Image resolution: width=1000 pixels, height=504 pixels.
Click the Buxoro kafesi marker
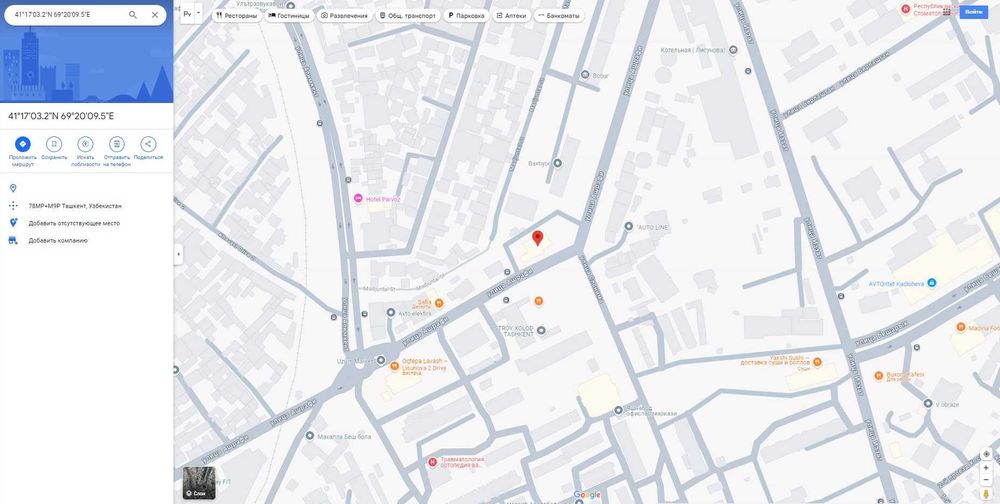click(878, 376)
